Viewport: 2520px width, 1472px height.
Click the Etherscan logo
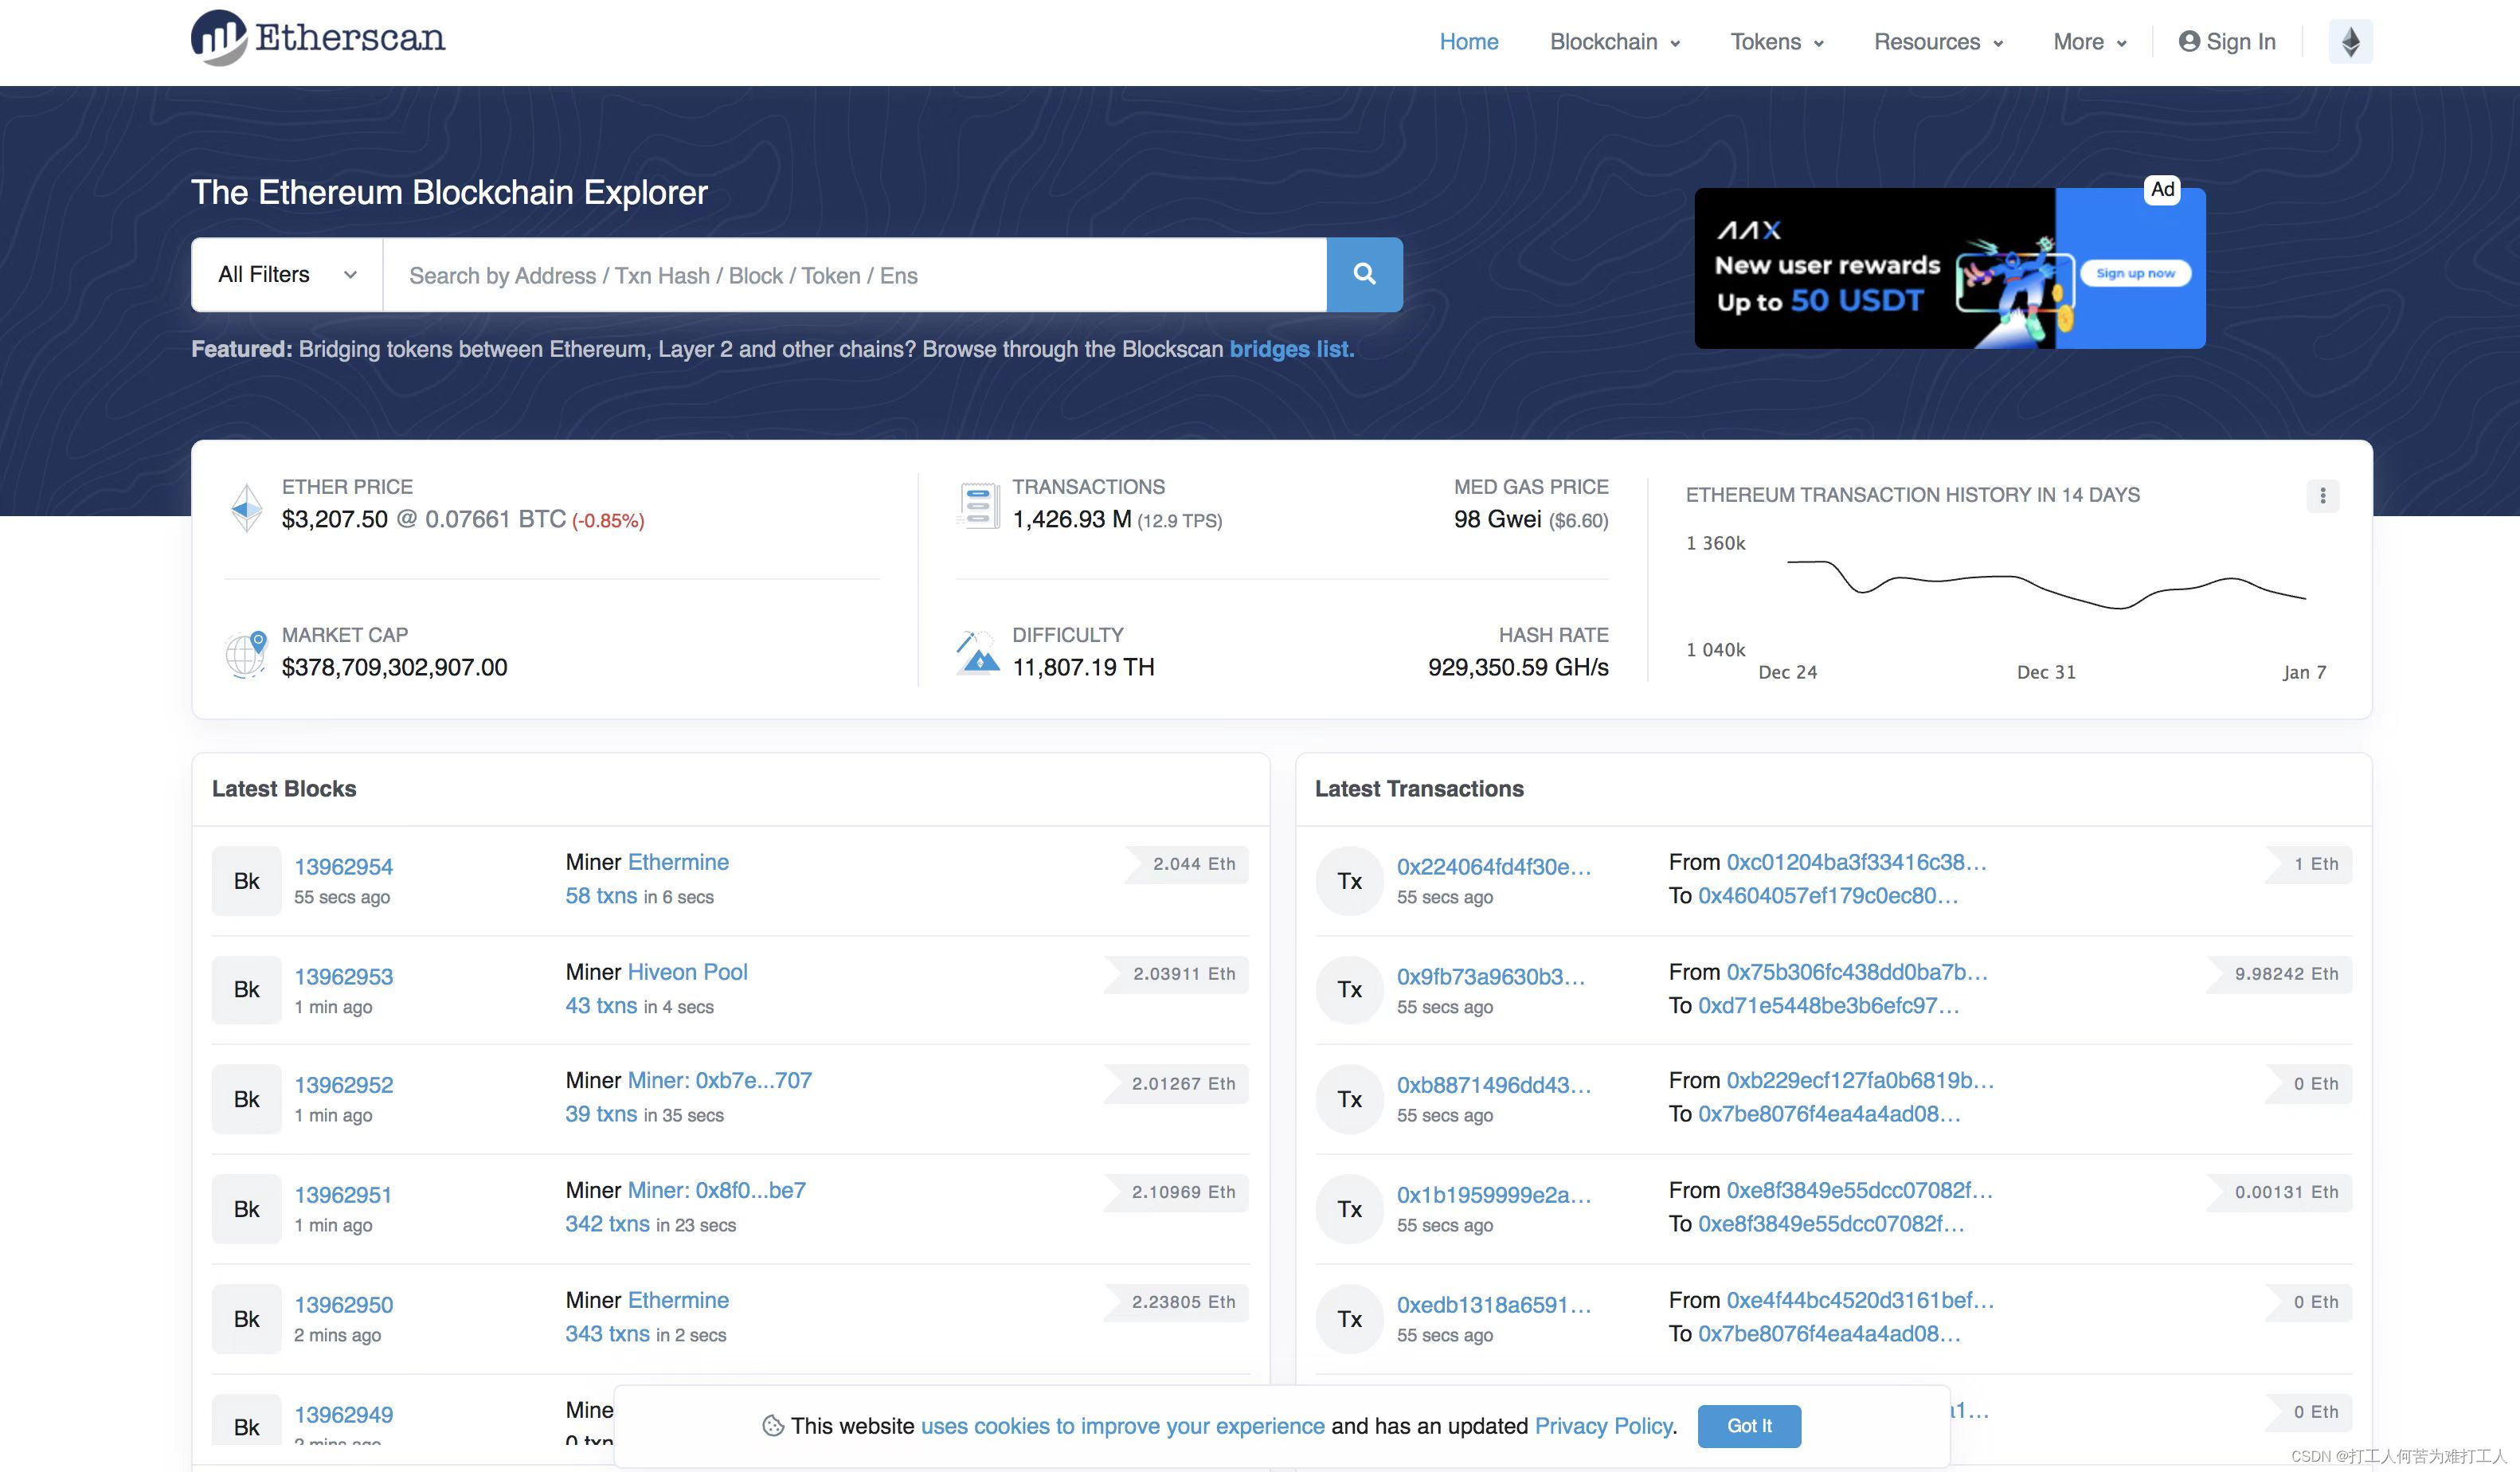click(x=318, y=38)
